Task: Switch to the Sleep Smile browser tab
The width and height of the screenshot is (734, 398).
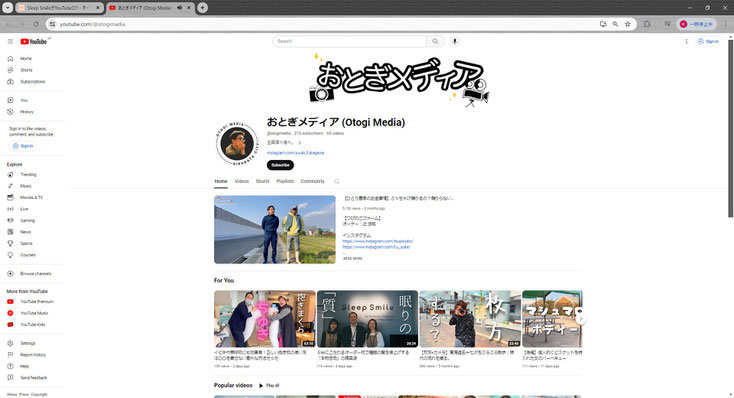Action: (59, 8)
